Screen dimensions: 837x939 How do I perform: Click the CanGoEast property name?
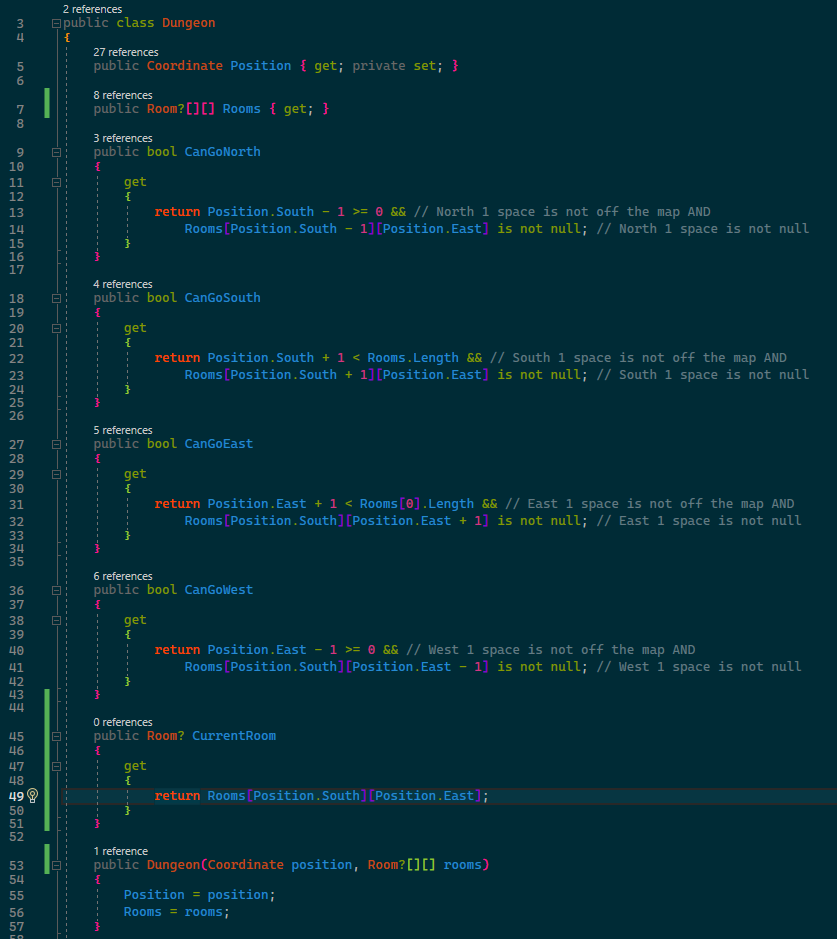[219, 444]
